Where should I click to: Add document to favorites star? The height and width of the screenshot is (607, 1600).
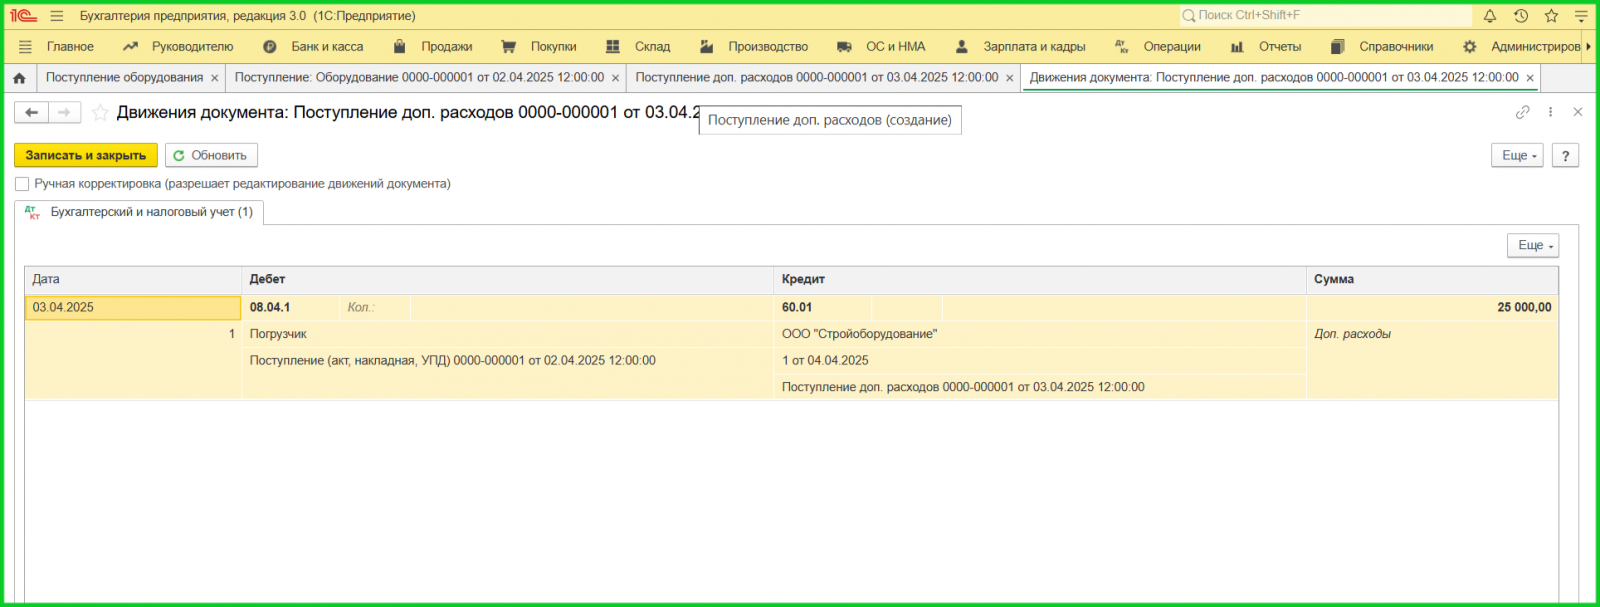click(100, 113)
